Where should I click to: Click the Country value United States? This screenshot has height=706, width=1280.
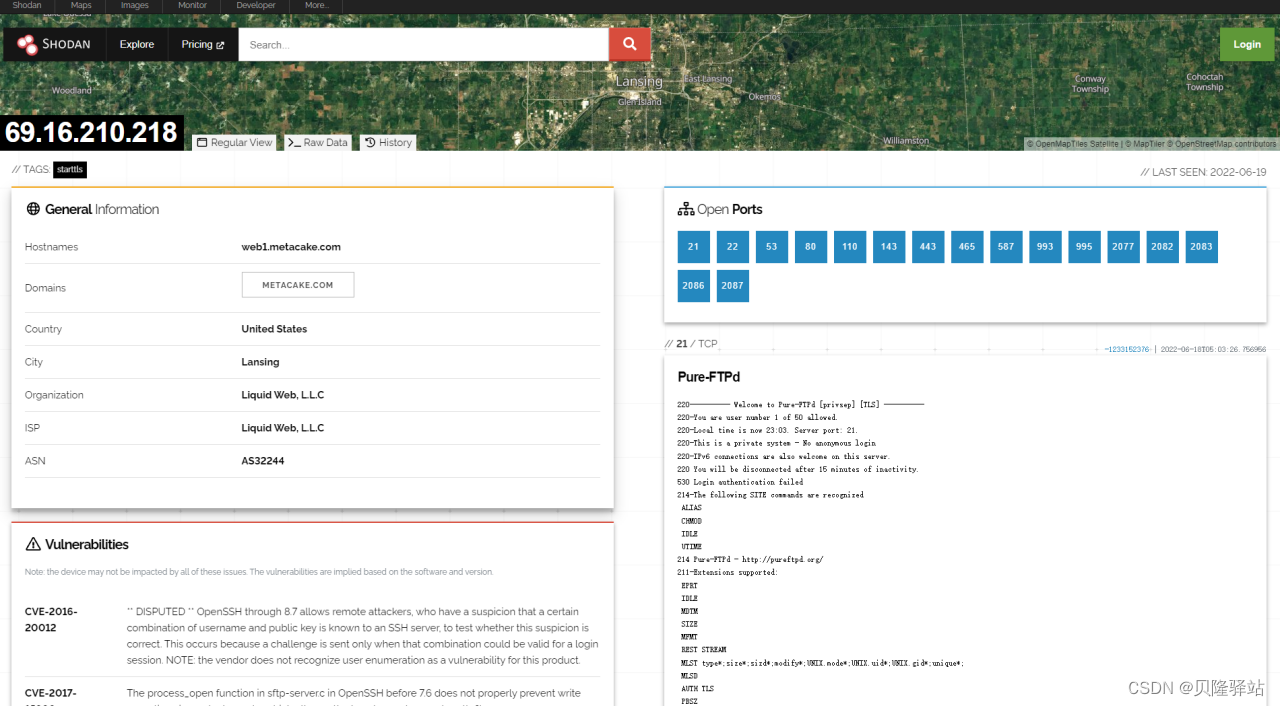pyautogui.click(x=274, y=329)
